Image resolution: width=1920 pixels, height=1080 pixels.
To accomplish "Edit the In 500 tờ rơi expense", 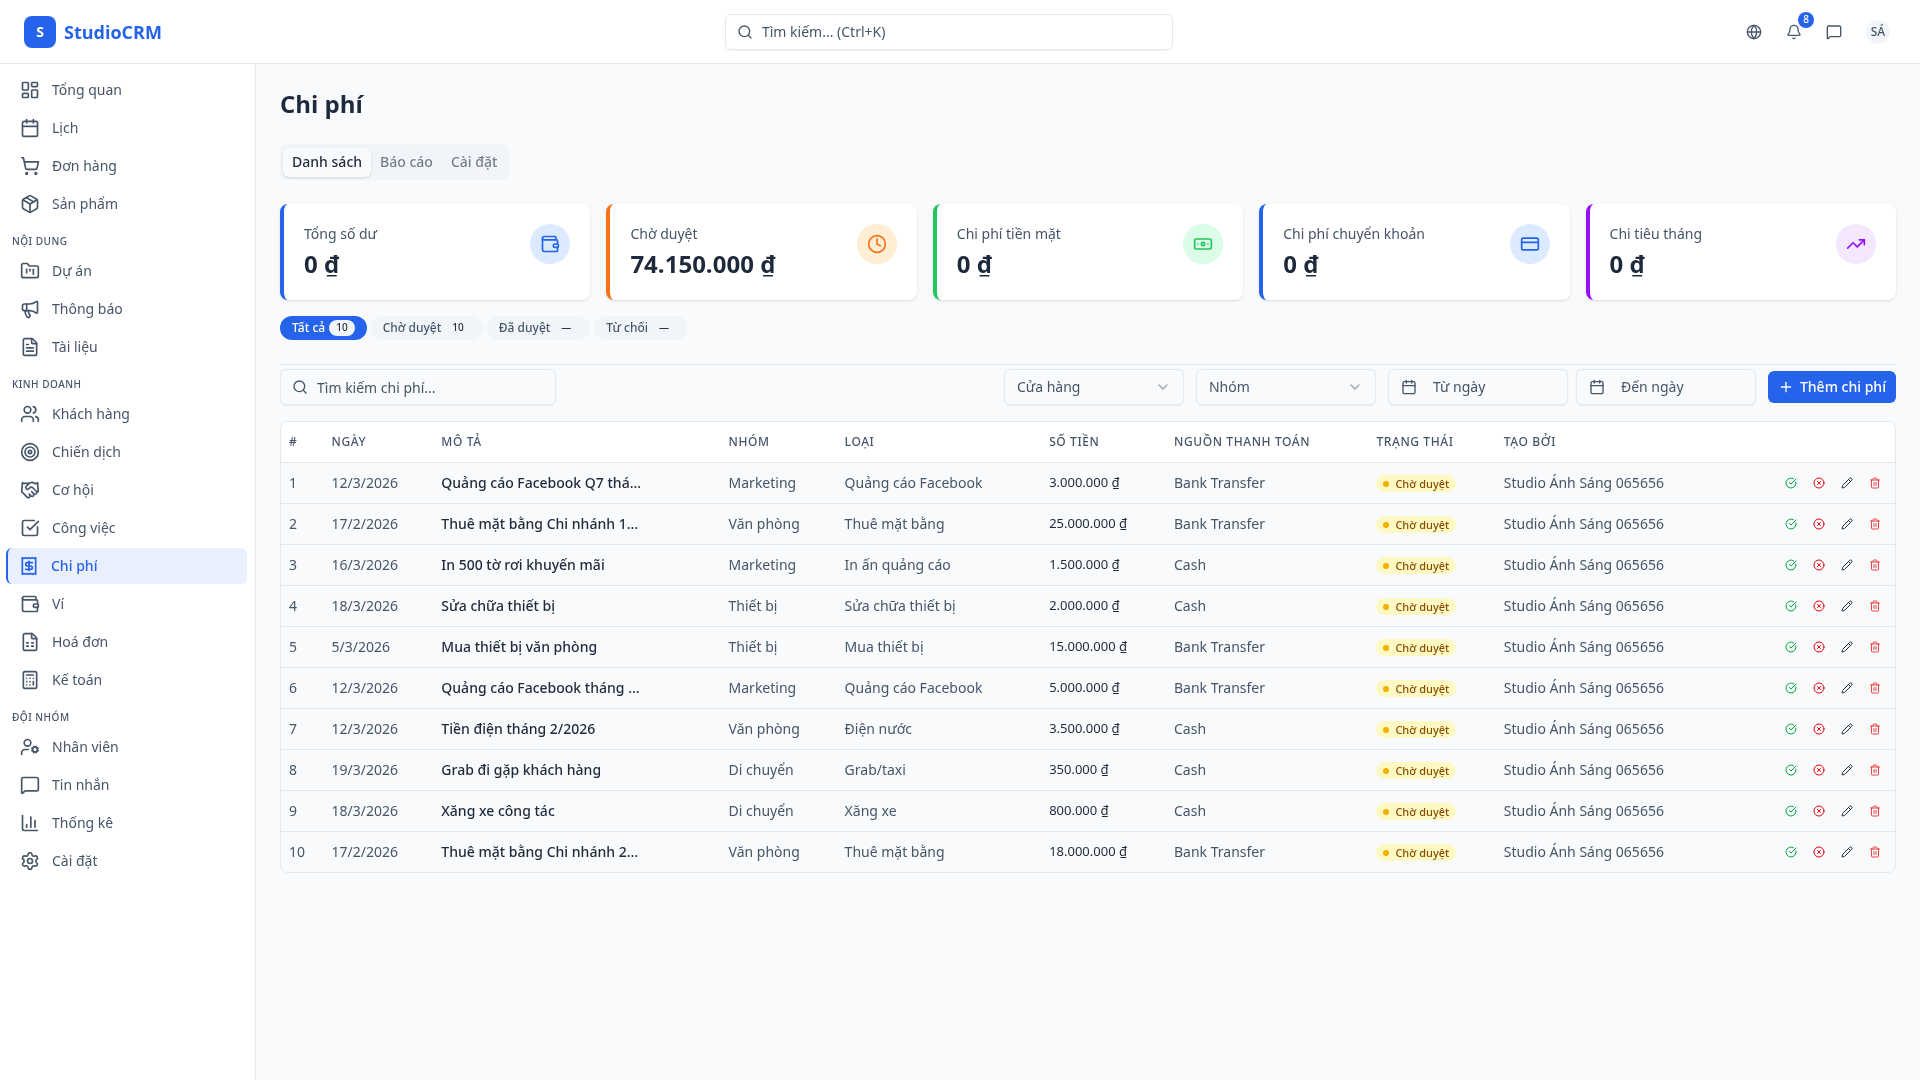I will (1847, 565).
